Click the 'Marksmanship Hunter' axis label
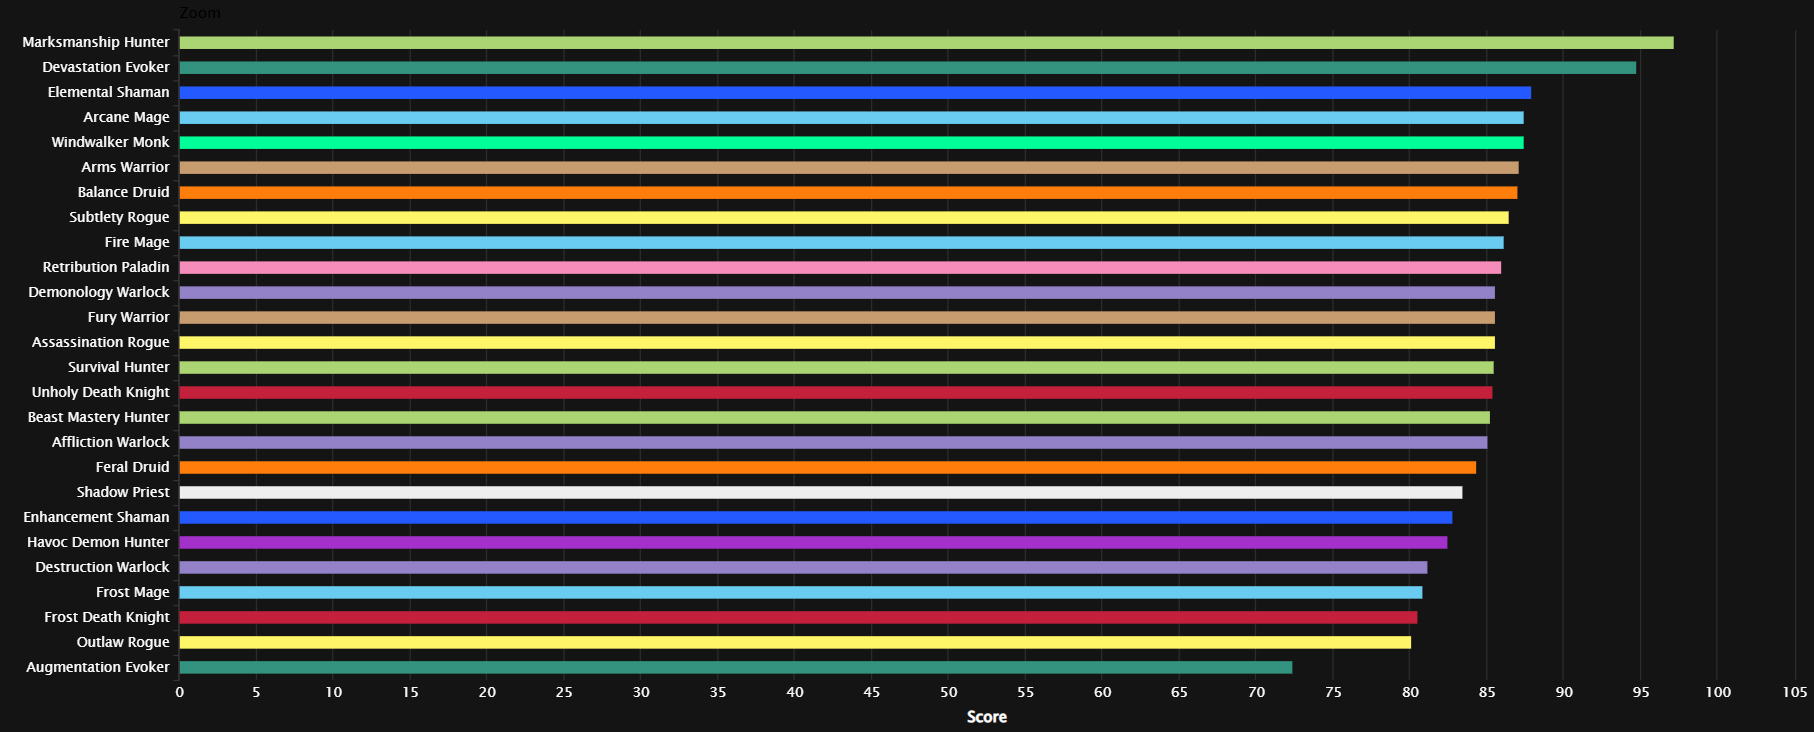This screenshot has width=1814, height=732. coord(96,42)
